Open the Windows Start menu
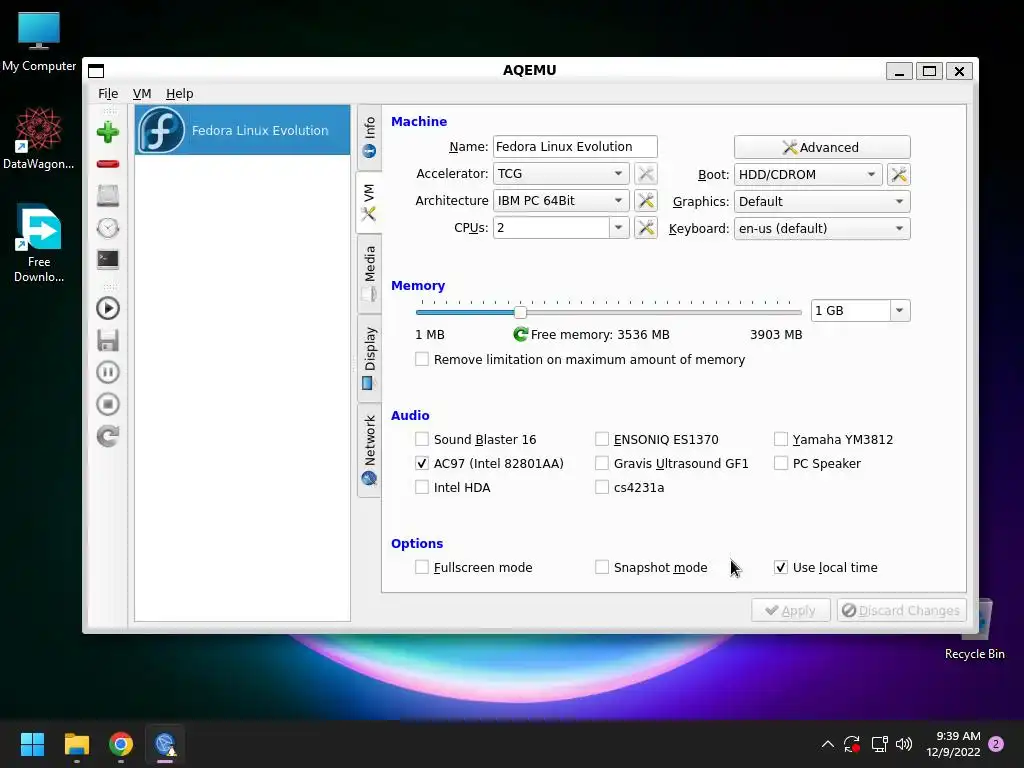 tap(32, 744)
